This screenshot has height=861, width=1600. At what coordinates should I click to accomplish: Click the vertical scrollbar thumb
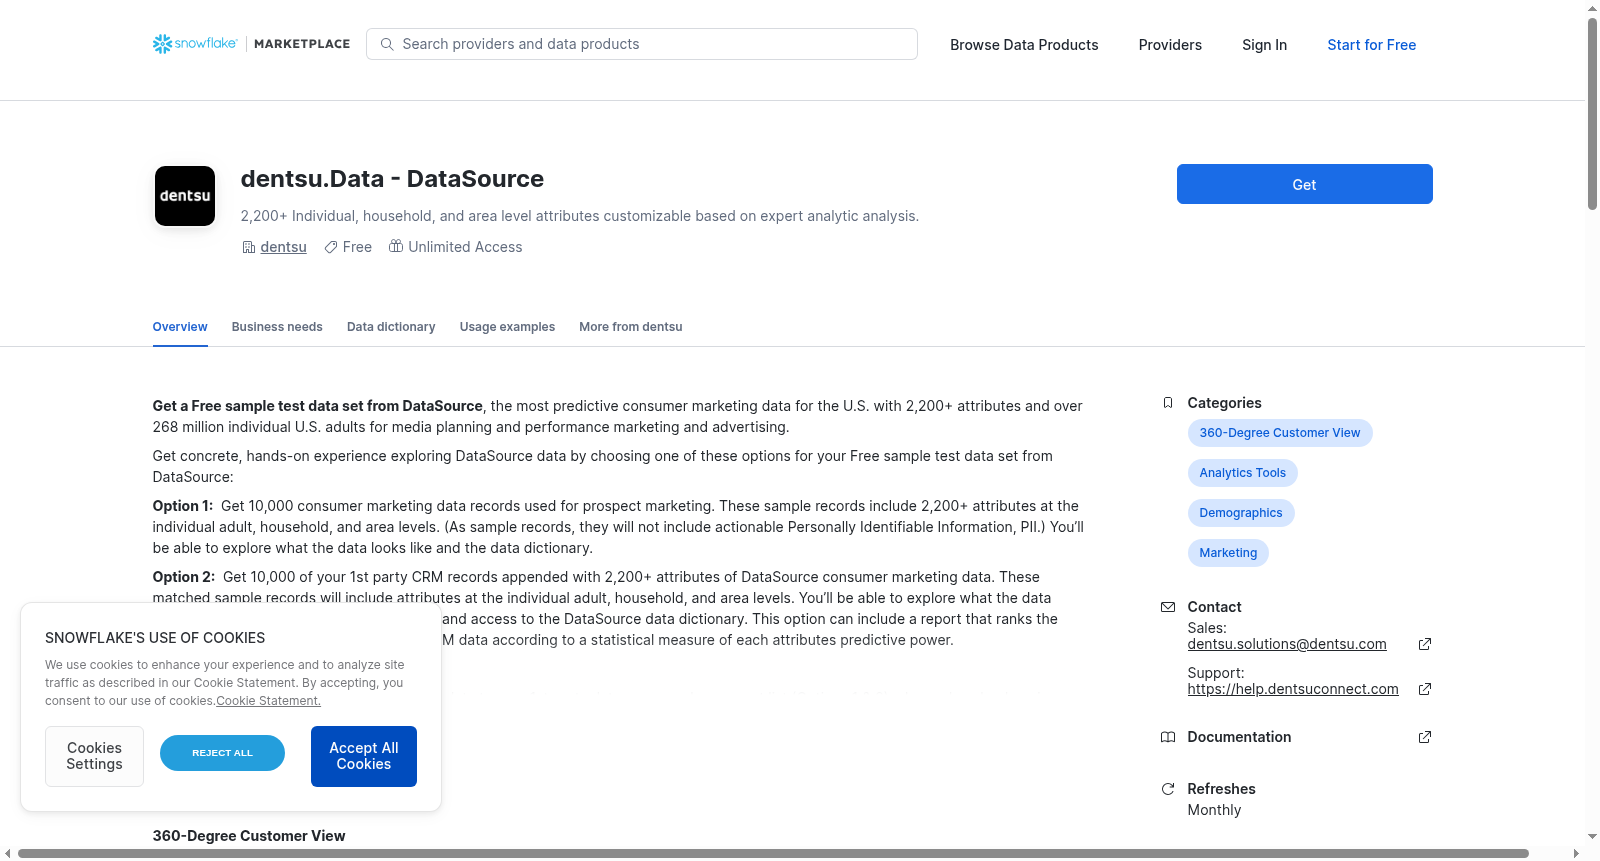[x=1592, y=113]
